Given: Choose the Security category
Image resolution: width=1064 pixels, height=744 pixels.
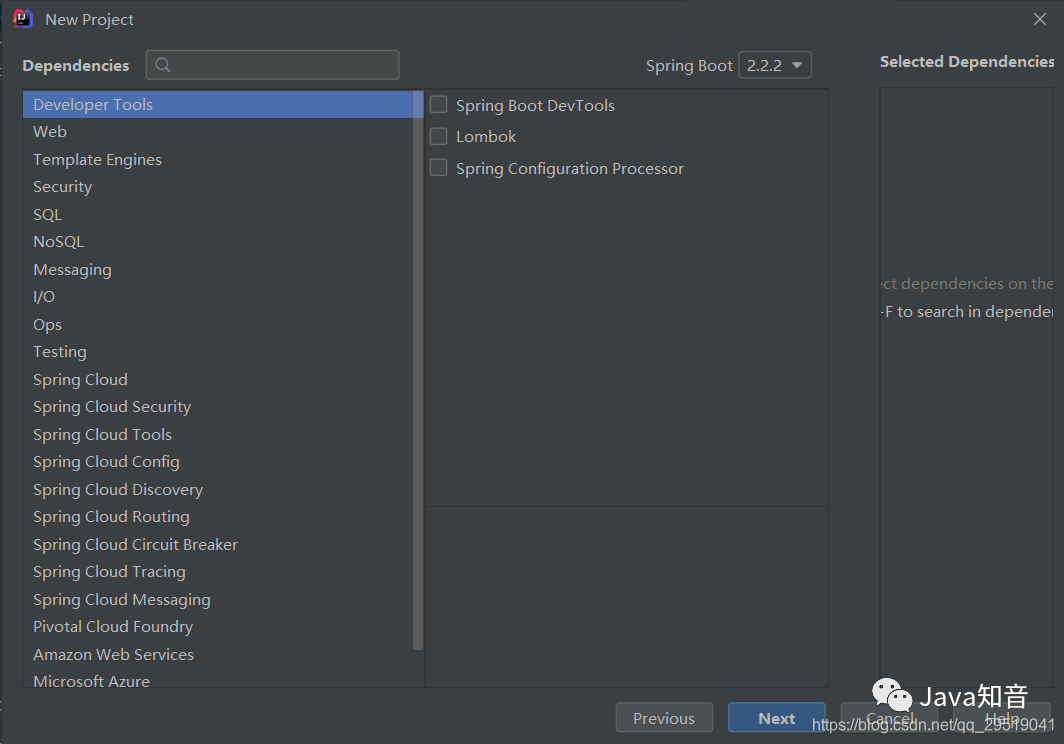Looking at the screenshot, I should pyautogui.click(x=218, y=187).
